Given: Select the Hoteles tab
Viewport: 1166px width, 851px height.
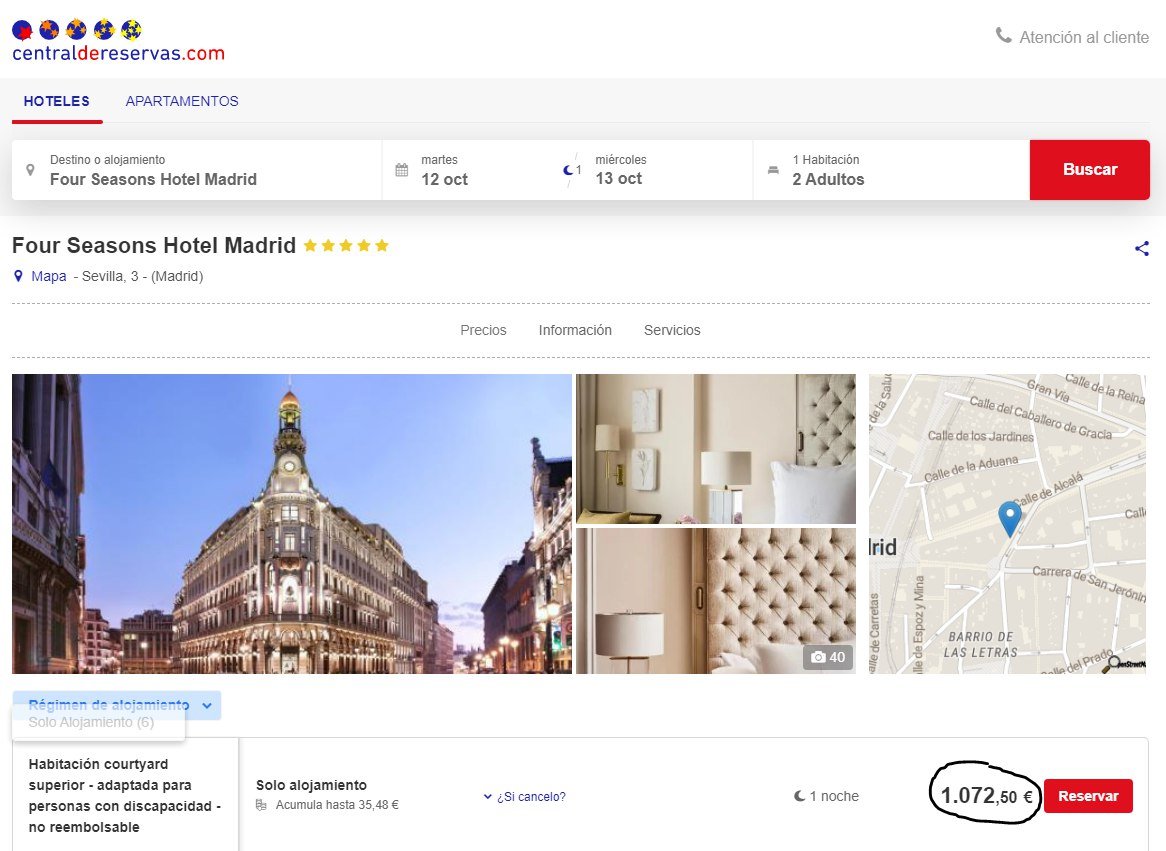Looking at the screenshot, I should pos(57,101).
